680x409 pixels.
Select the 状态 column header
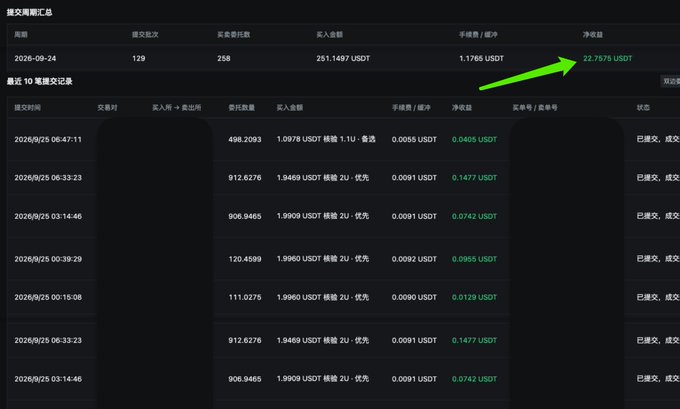click(643, 108)
